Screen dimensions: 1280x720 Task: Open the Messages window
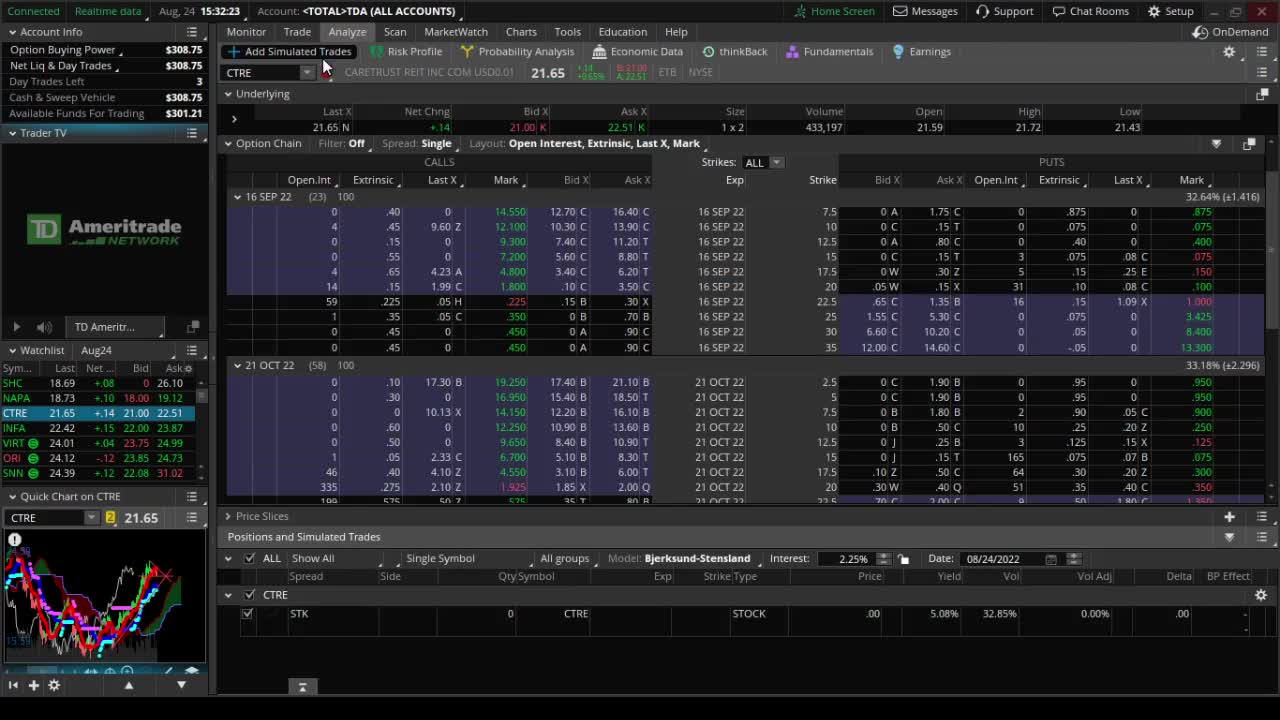point(925,11)
